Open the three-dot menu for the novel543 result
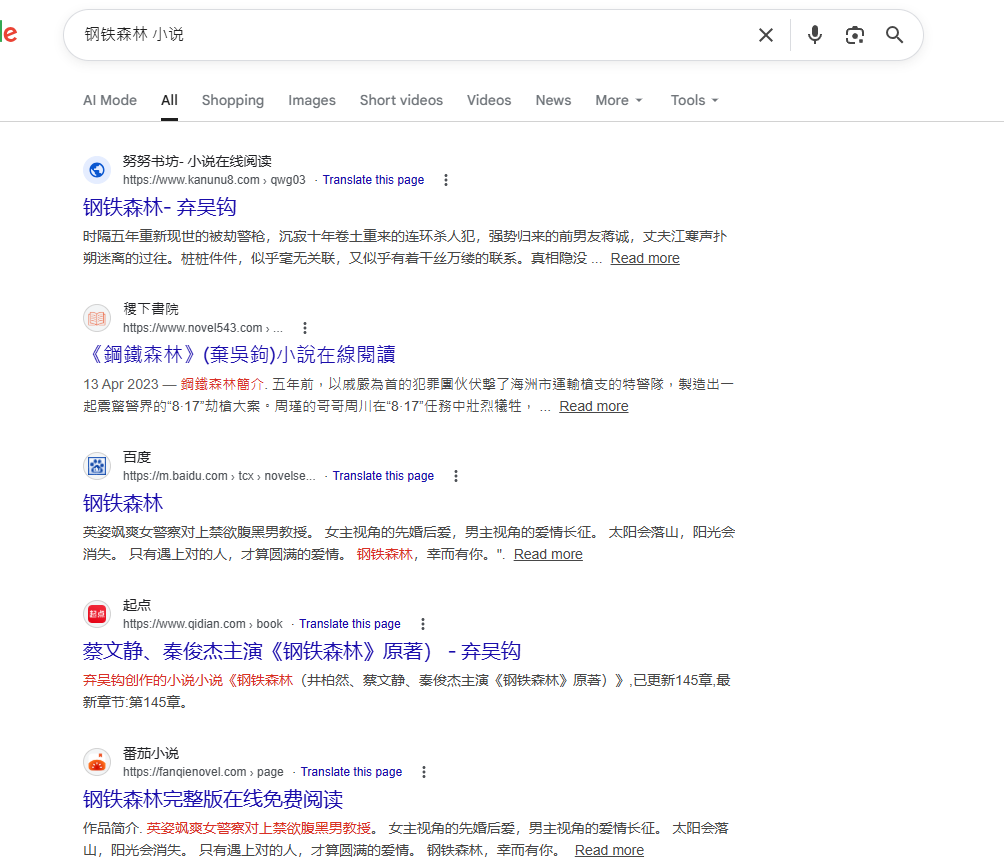Viewport: 1004px width, 862px height. (305, 328)
